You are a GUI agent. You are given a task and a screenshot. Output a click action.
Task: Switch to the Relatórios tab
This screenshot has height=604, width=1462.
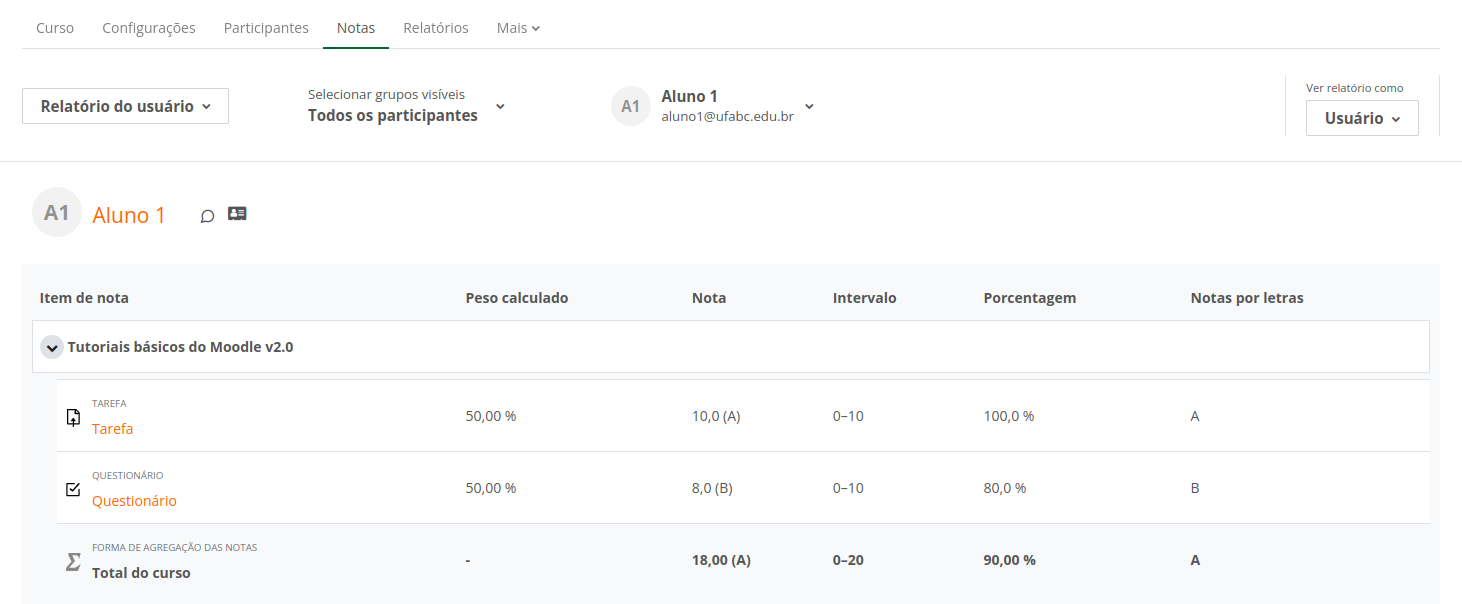click(436, 27)
